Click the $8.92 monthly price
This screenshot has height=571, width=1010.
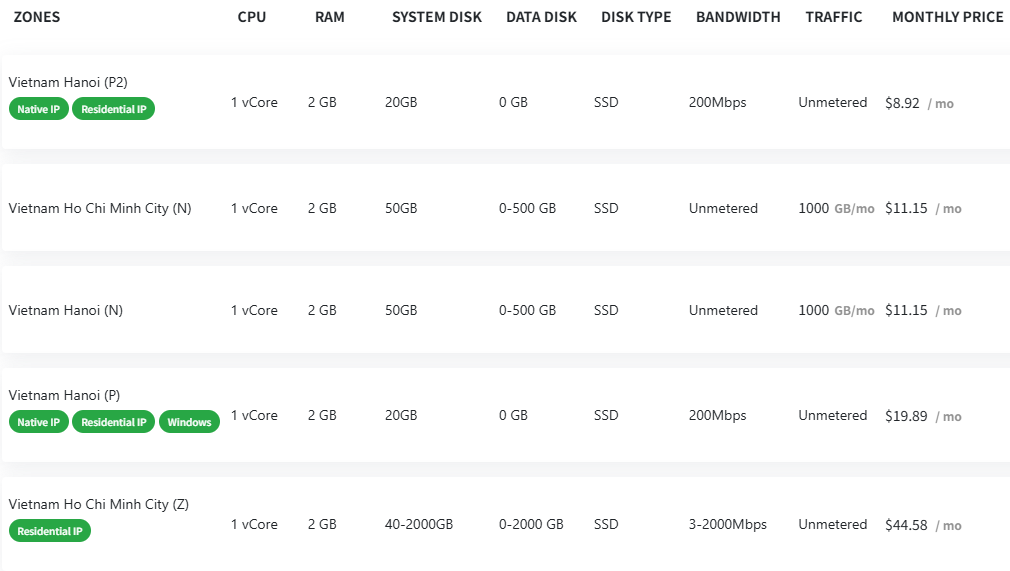tap(902, 103)
